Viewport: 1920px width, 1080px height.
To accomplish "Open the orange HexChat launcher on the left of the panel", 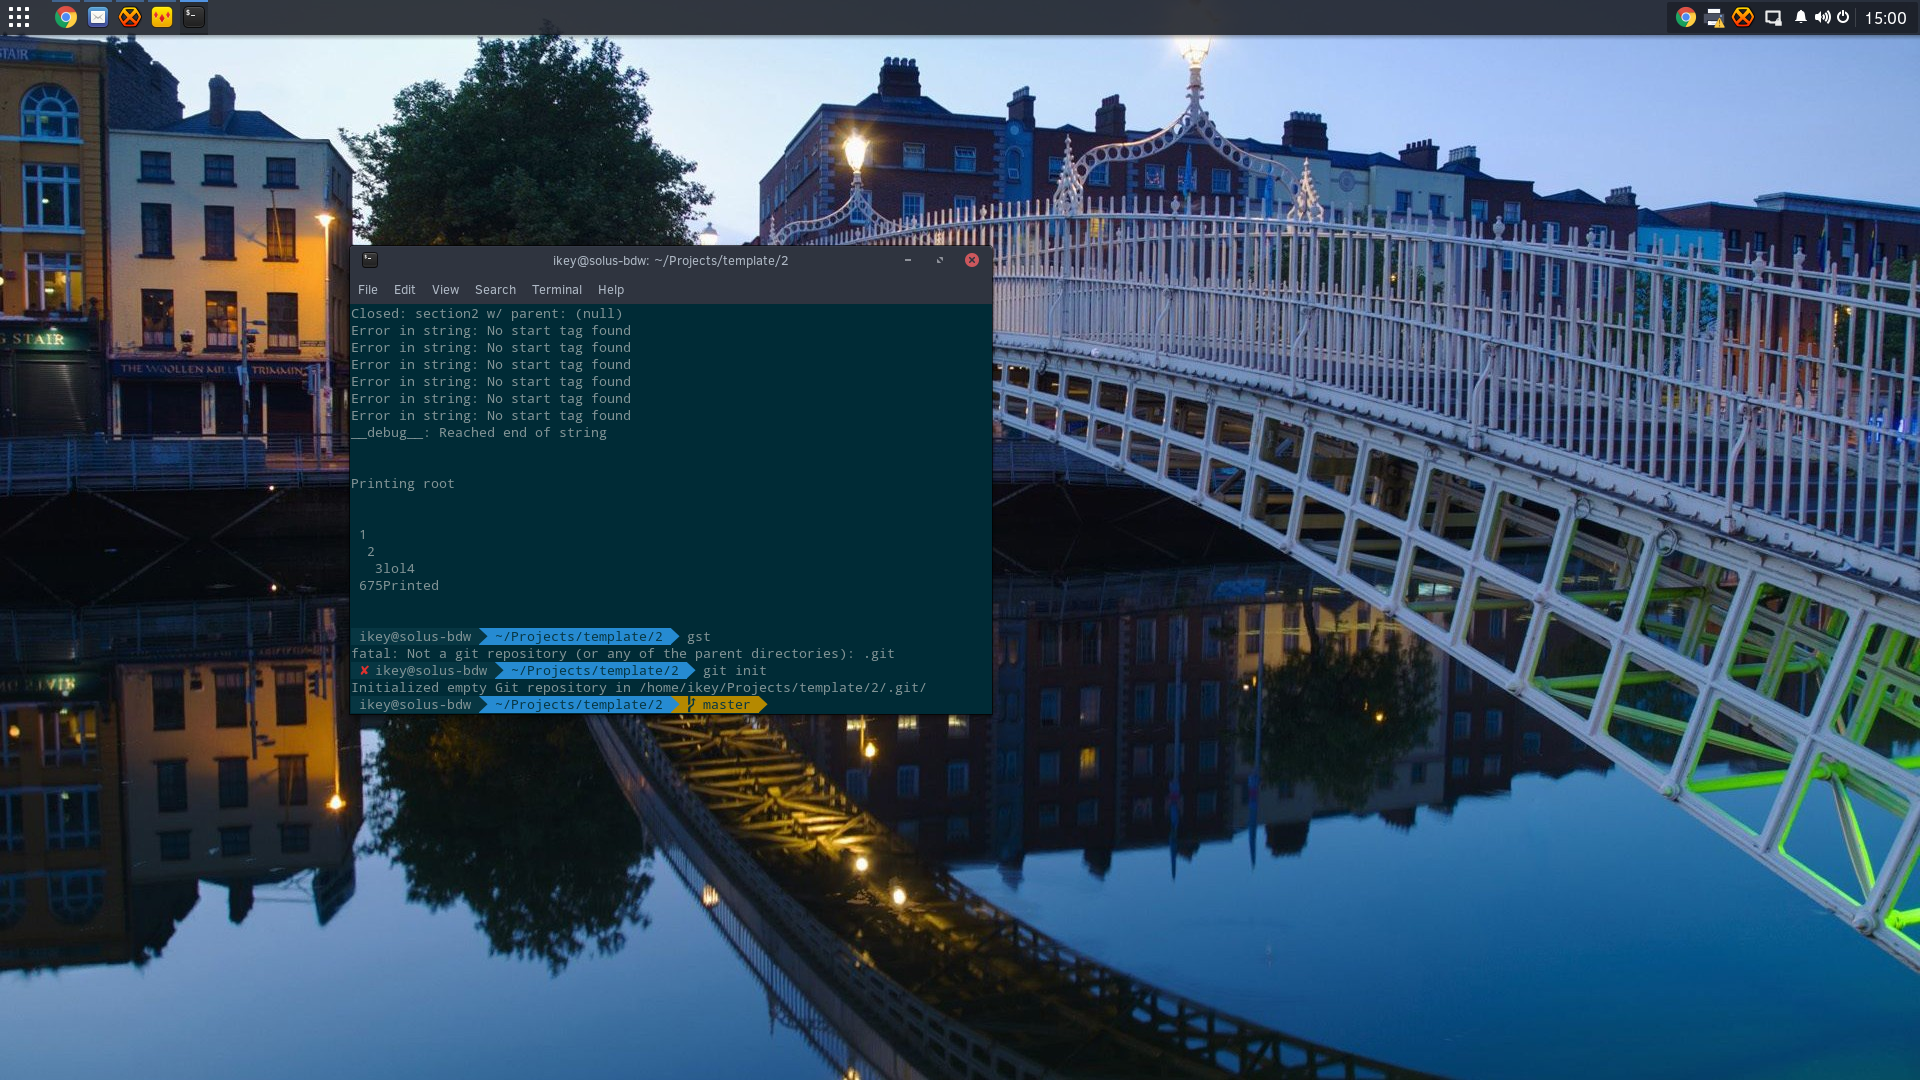I will coord(130,17).
